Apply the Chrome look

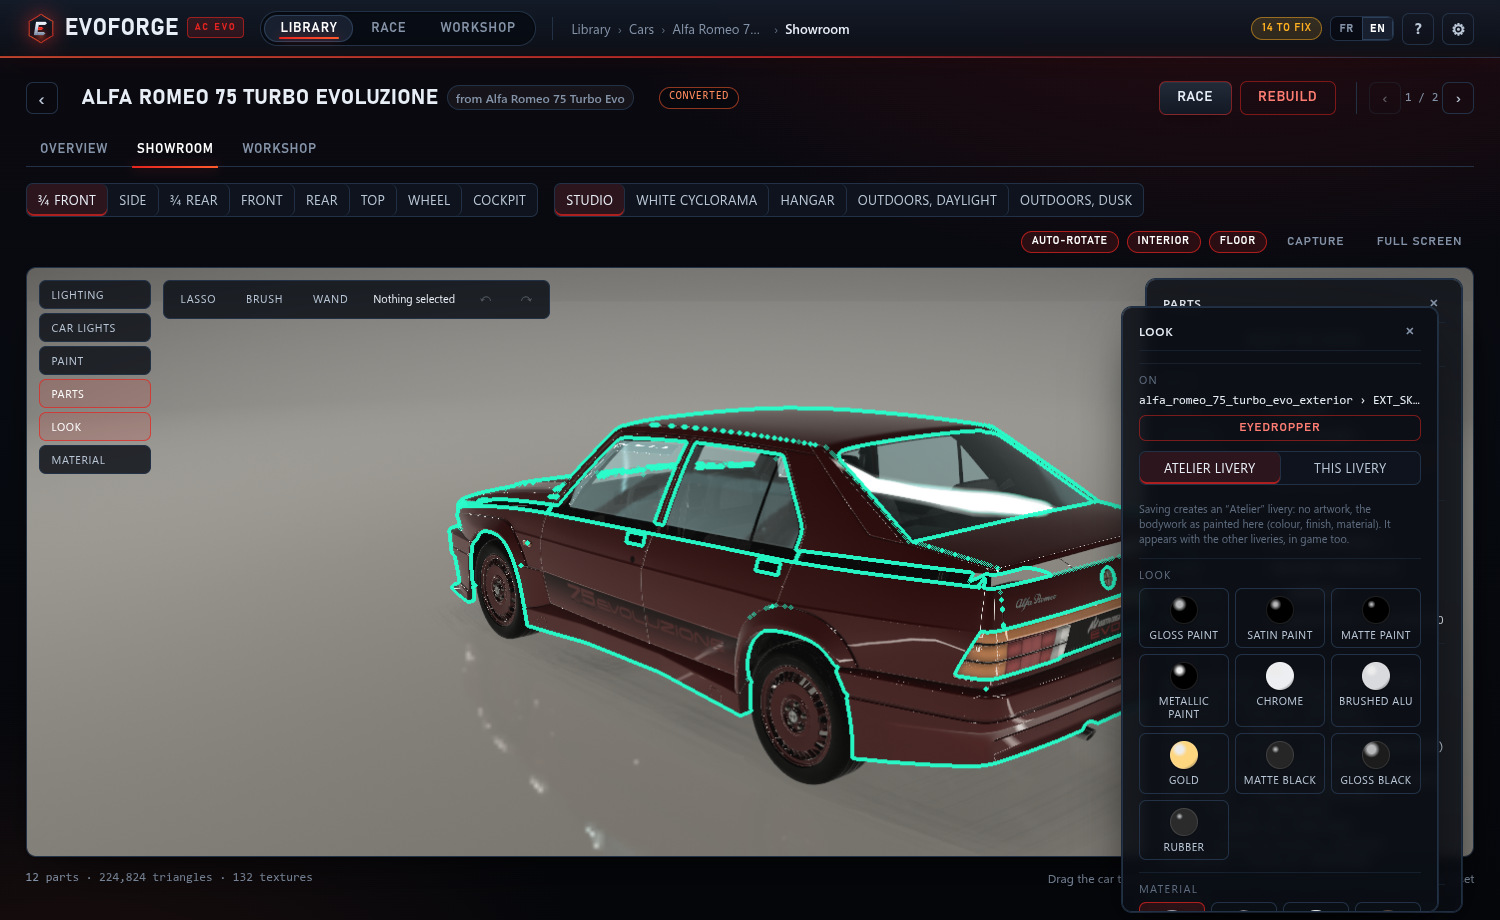(x=1280, y=690)
